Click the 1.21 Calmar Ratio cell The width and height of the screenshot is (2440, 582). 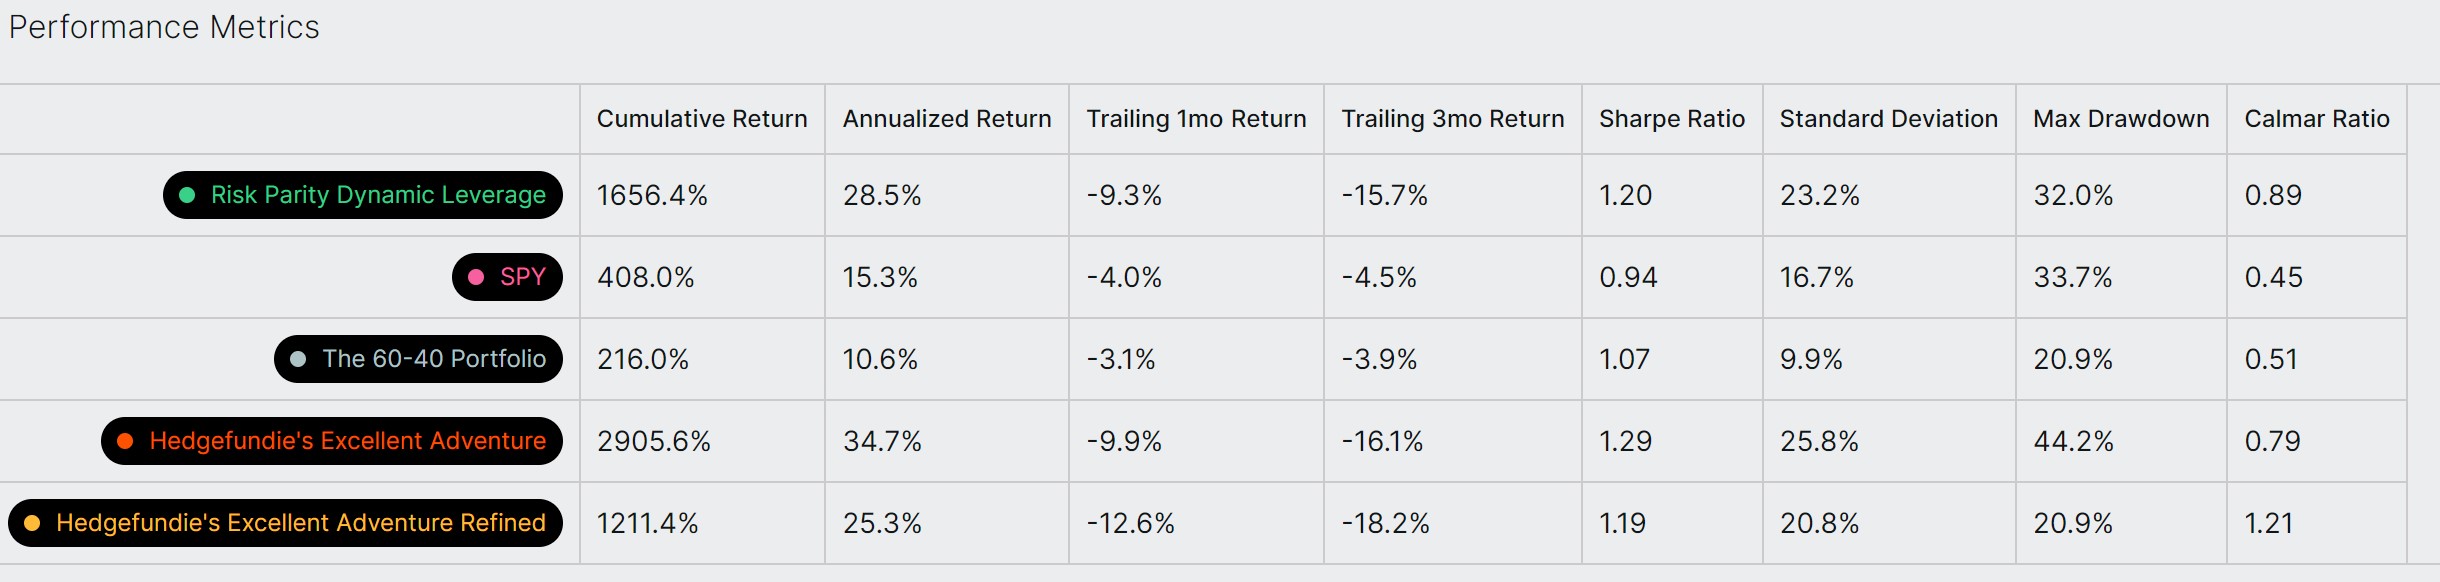coord(2269,523)
